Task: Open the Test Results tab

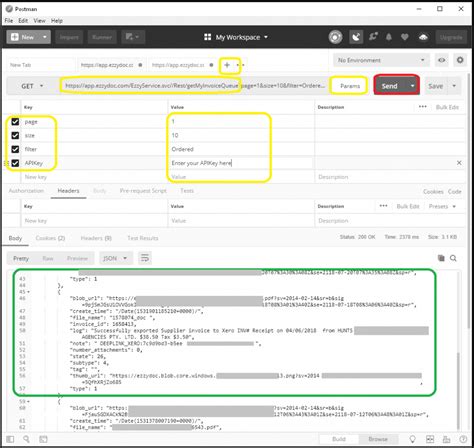Action: point(143,238)
